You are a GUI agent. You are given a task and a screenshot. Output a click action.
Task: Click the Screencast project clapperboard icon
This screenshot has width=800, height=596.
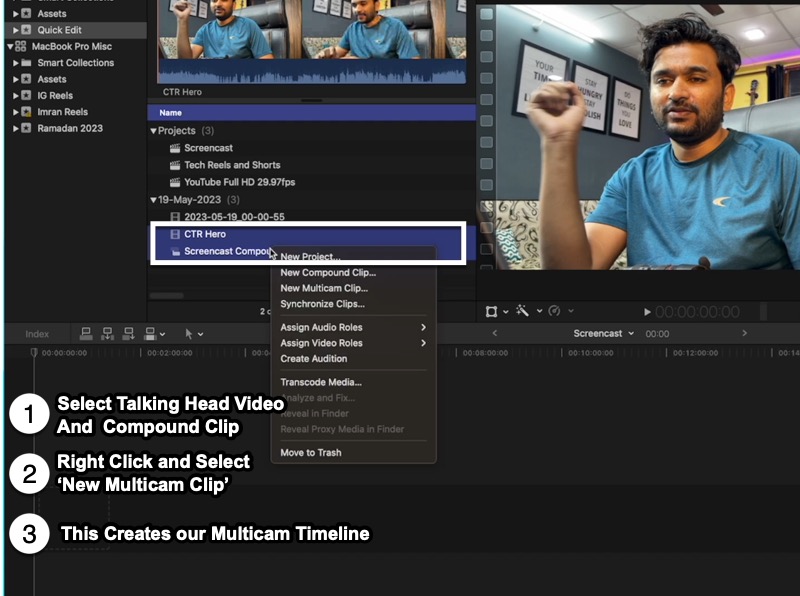[x=175, y=148]
